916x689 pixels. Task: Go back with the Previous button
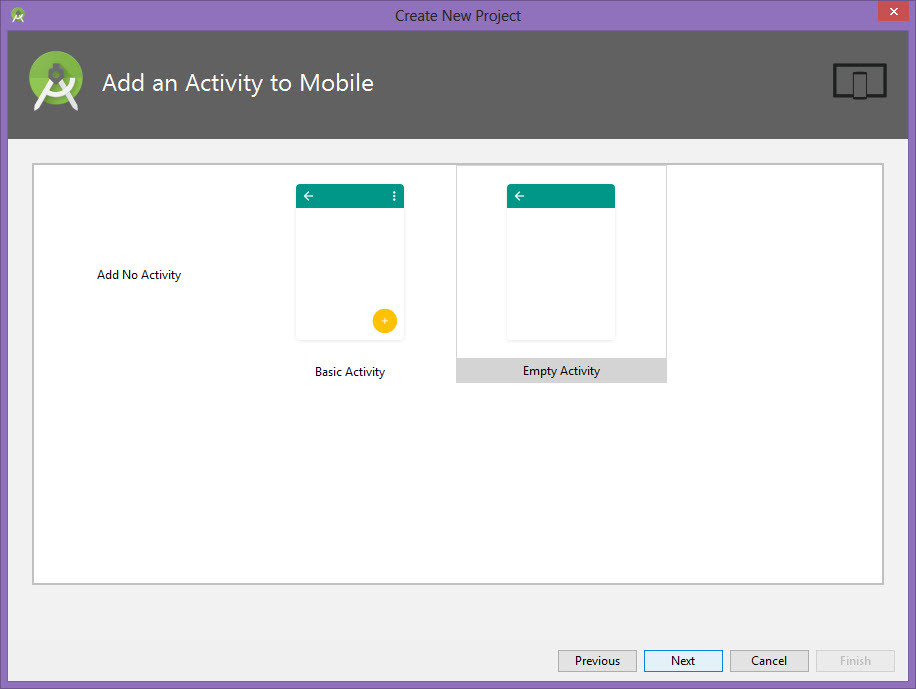pyautogui.click(x=597, y=661)
